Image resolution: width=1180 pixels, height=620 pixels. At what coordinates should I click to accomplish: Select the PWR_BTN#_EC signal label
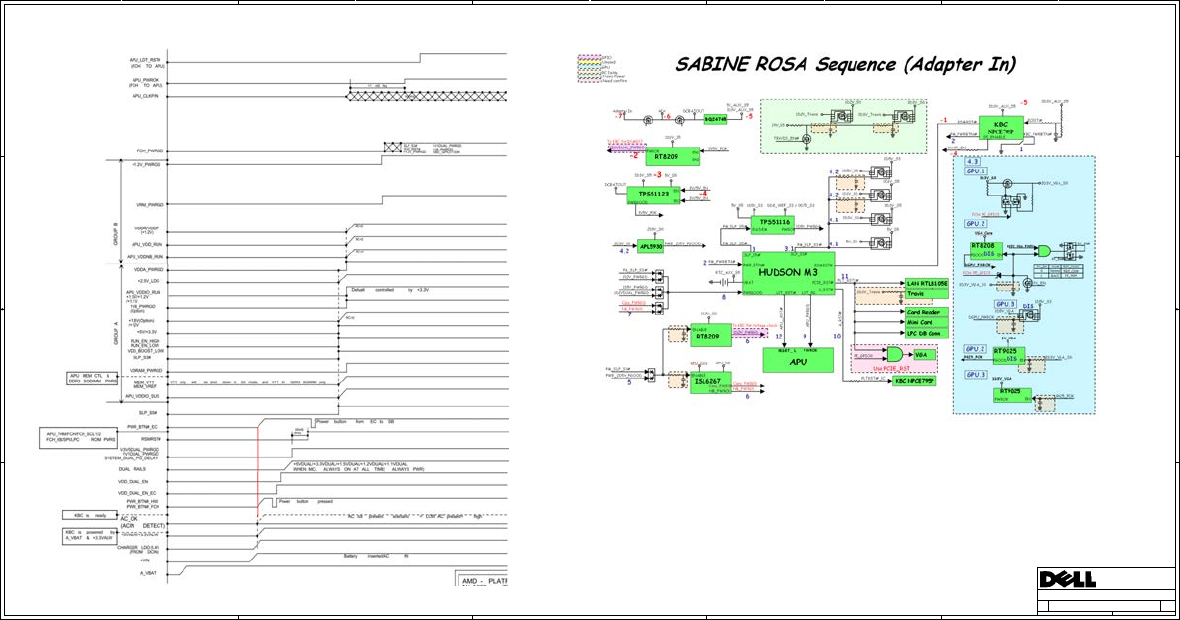click(143, 427)
